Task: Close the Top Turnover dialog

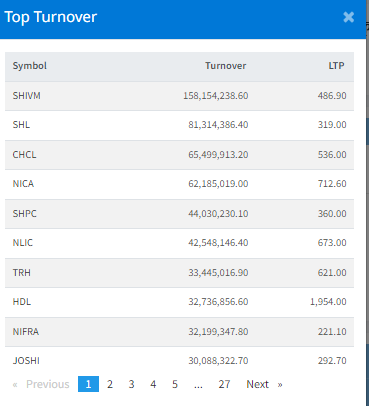Action: pos(348,17)
